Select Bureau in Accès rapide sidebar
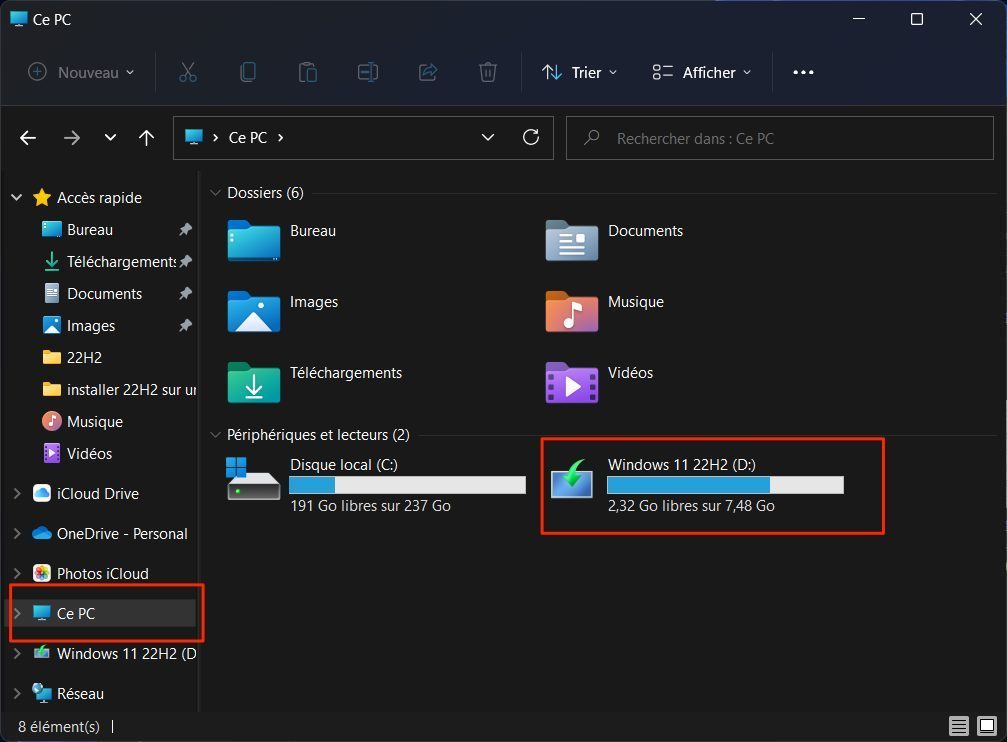The width and height of the screenshot is (1007, 742). click(x=90, y=229)
